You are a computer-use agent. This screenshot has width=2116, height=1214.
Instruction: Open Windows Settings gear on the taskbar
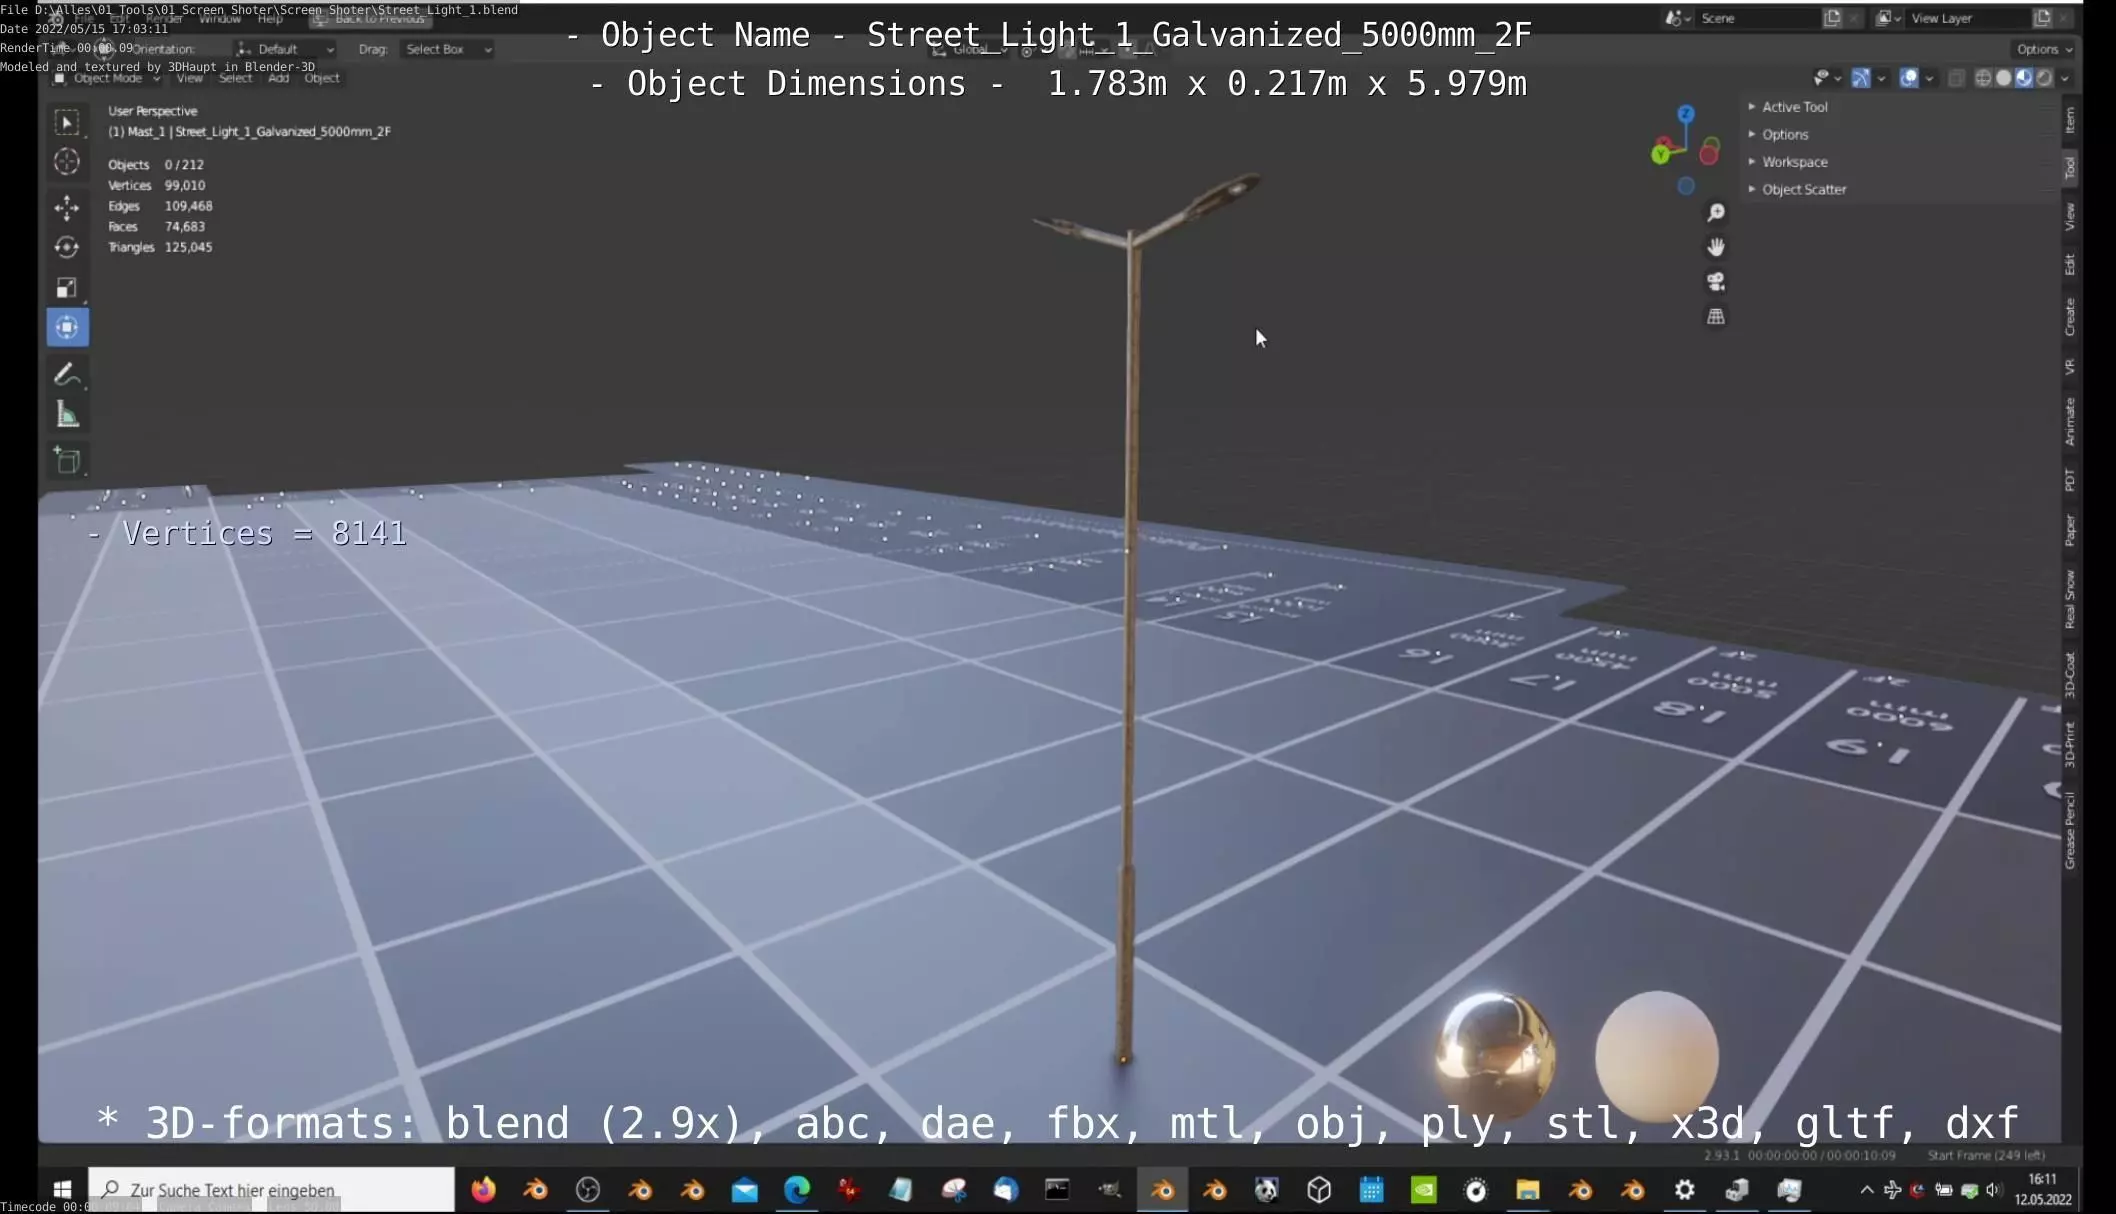click(1685, 1190)
